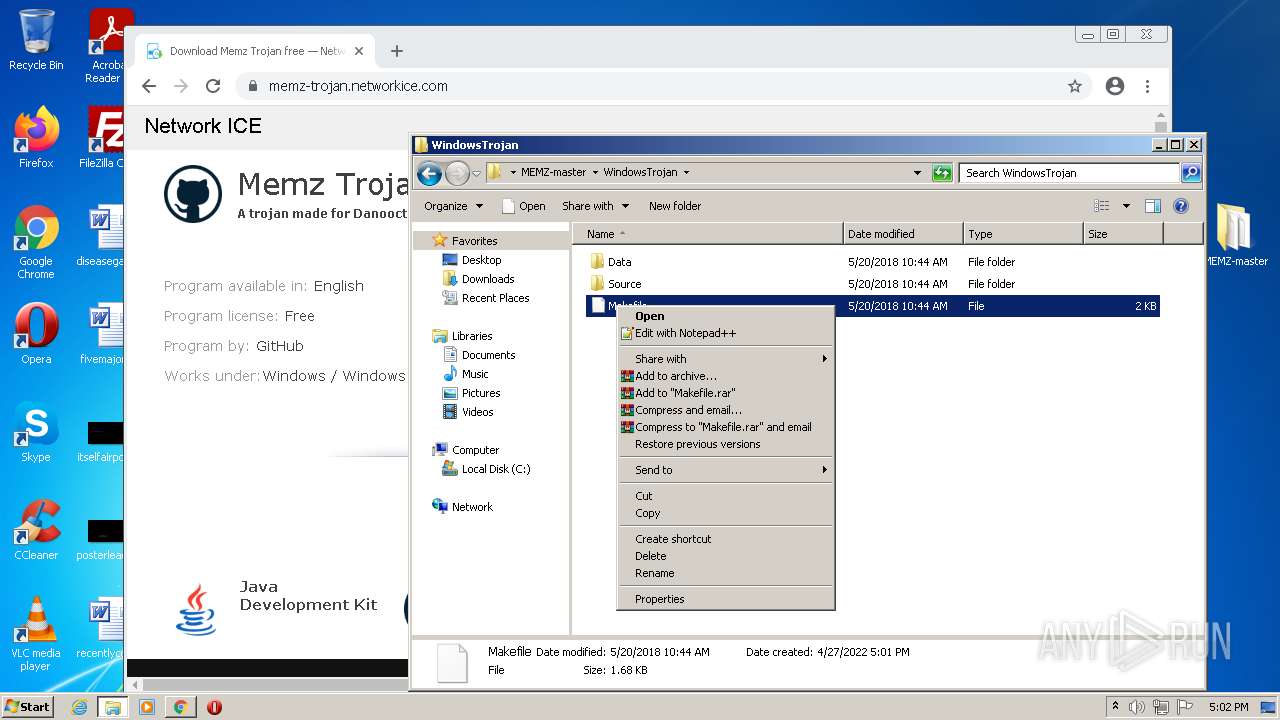The height and width of the screenshot is (720, 1280).
Task: Go forward in Explorer window
Action: 457,173
